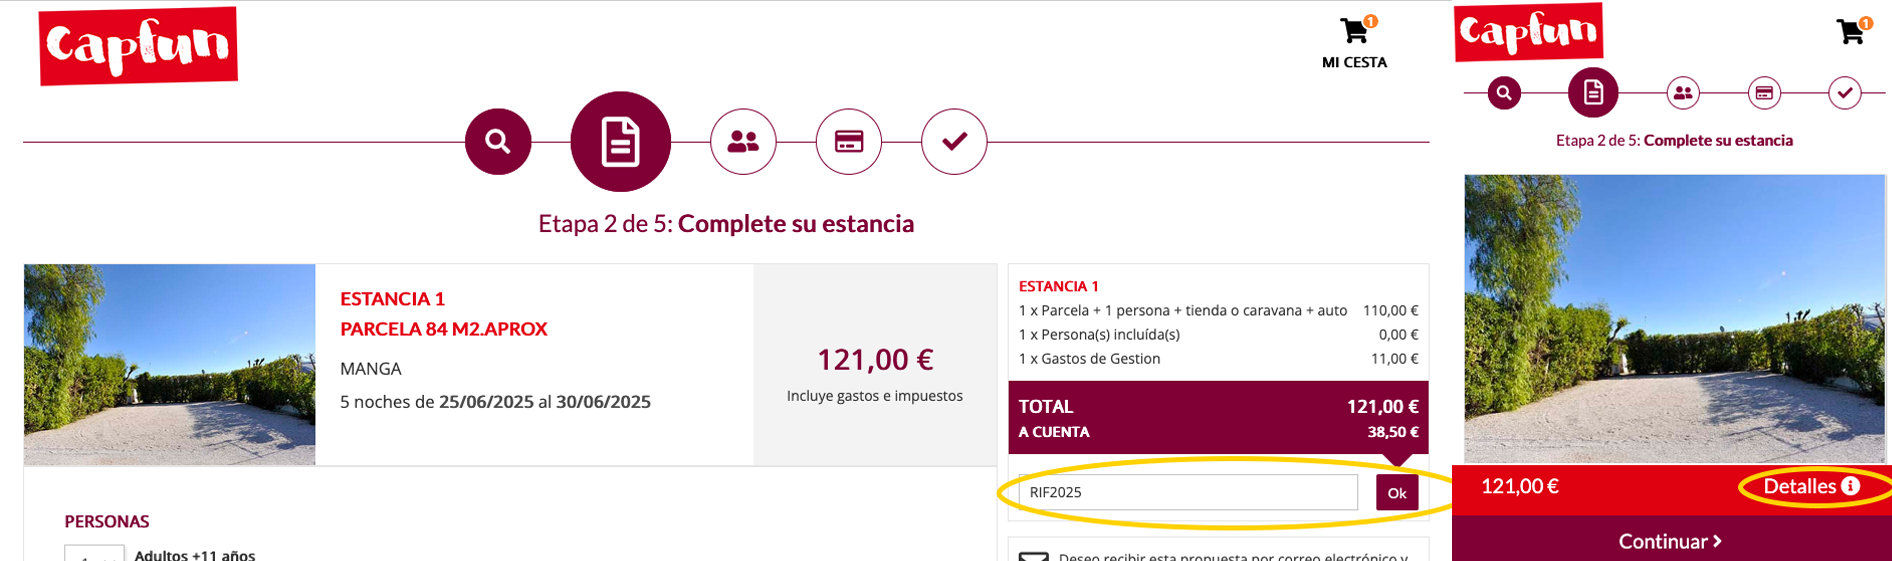Jump to the payment card step in desktop progress bar

point(848,141)
